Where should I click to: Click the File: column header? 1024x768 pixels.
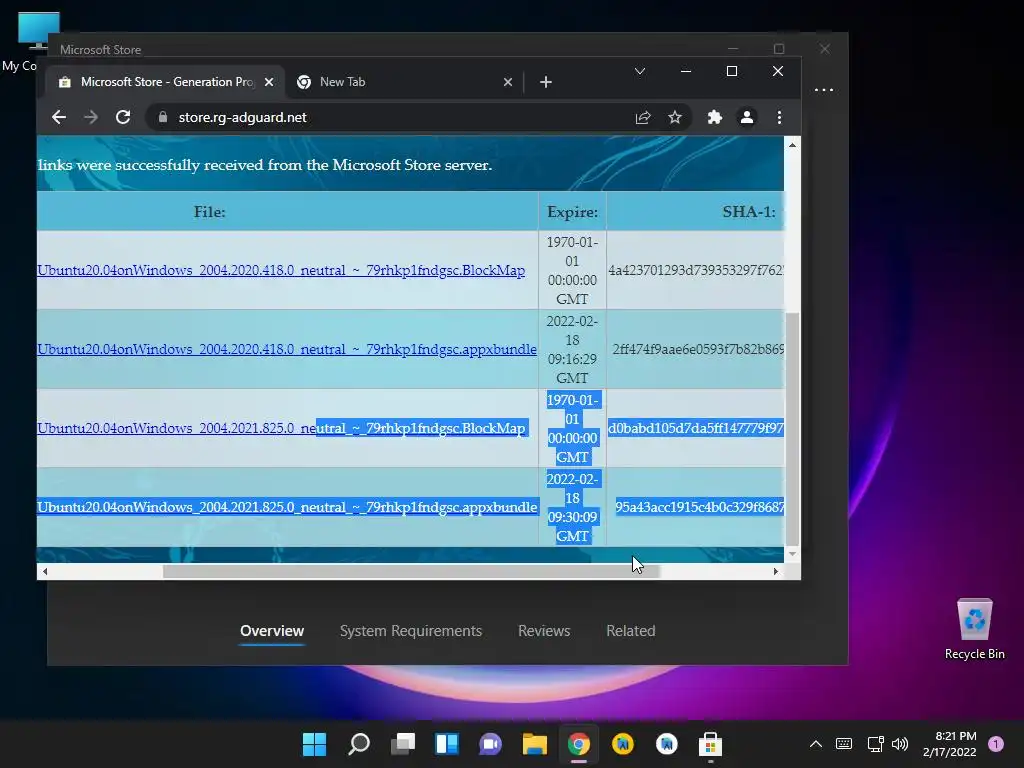click(x=210, y=212)
